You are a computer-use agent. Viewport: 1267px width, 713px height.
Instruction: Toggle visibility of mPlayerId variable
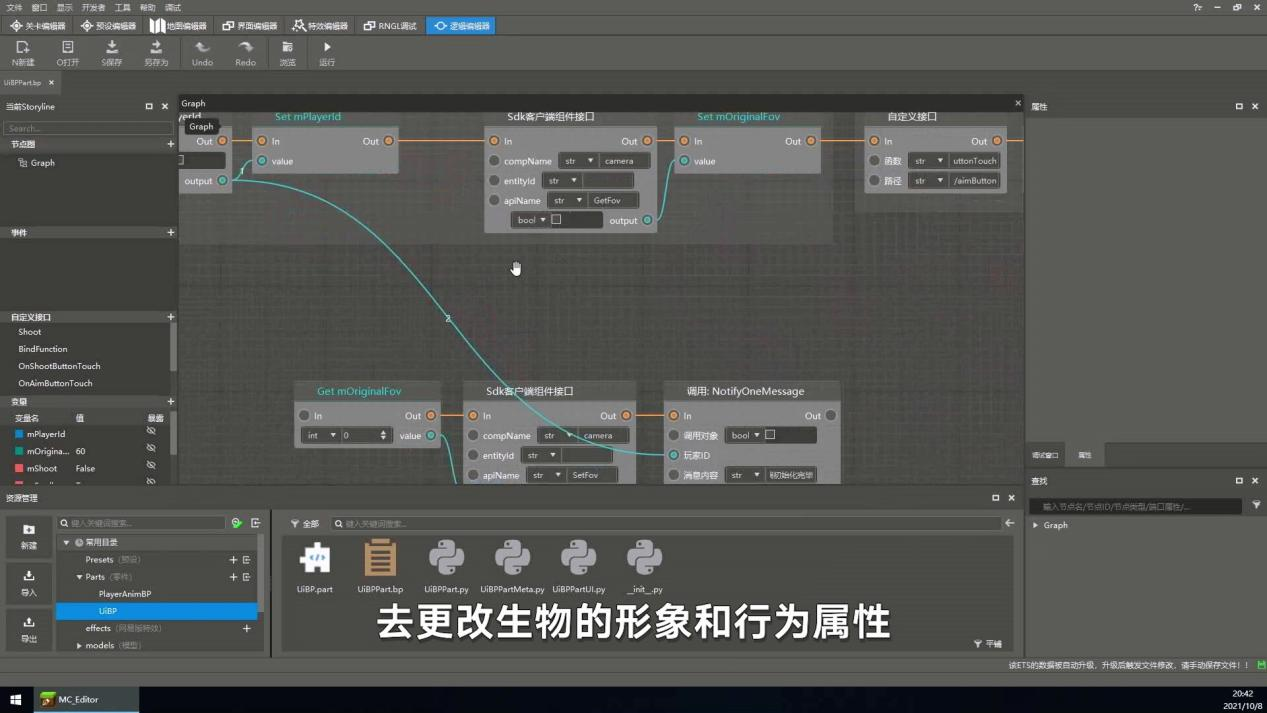point(151,433)
